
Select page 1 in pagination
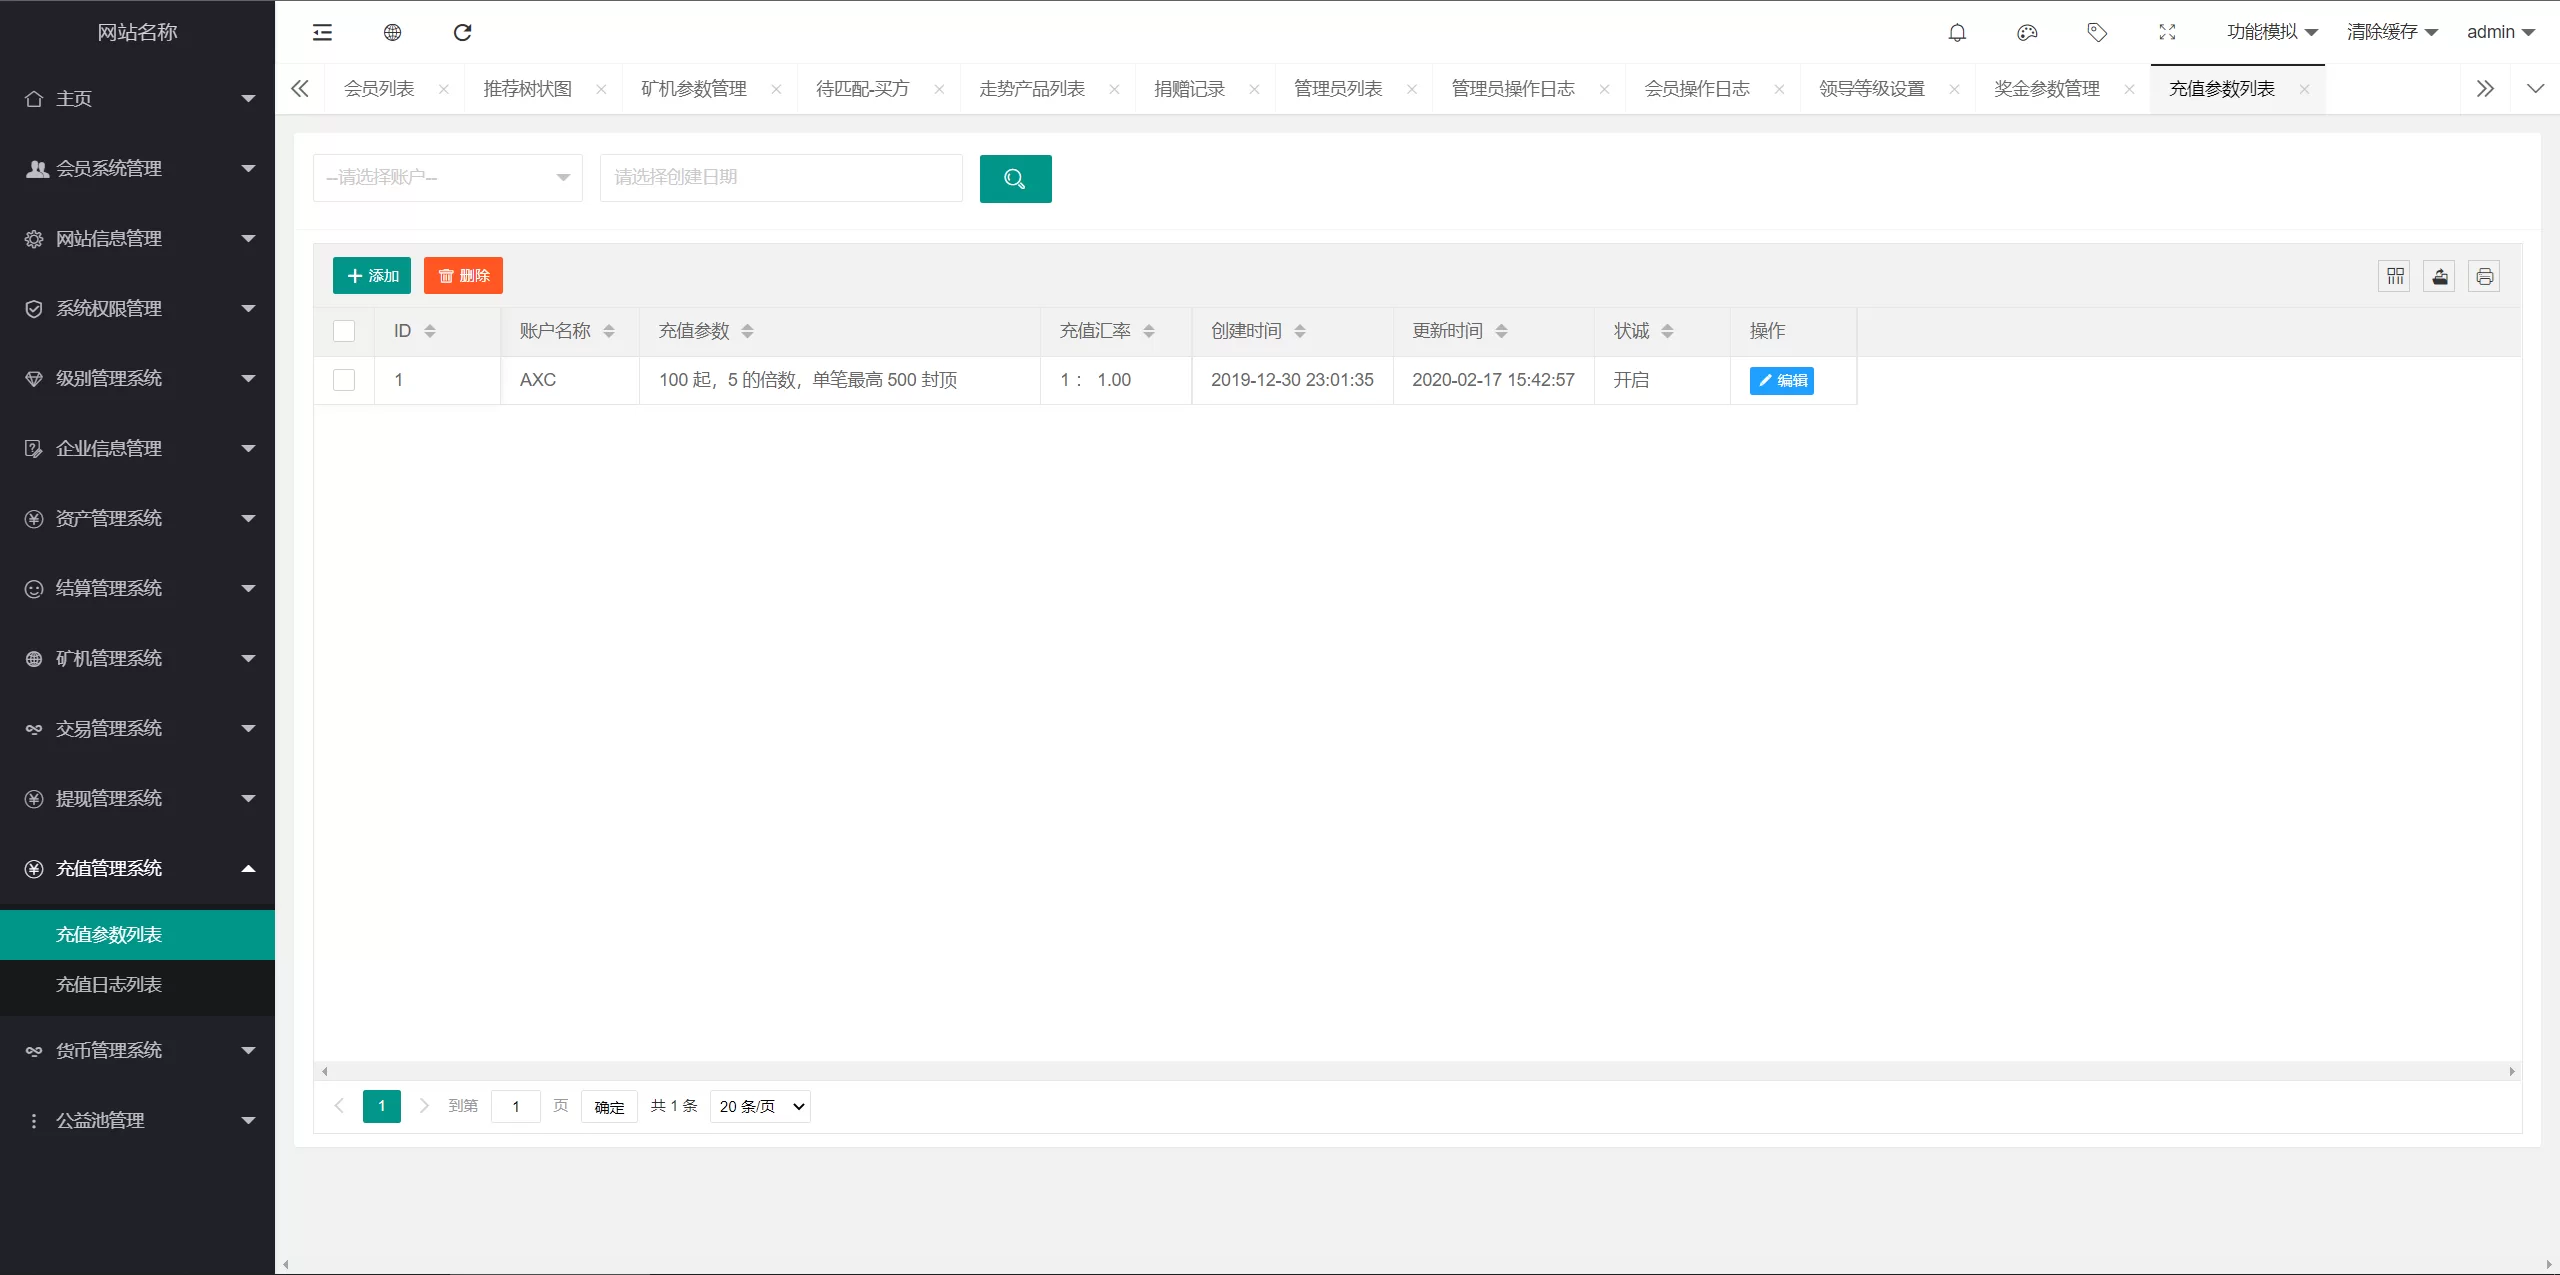click(382, 1106)
